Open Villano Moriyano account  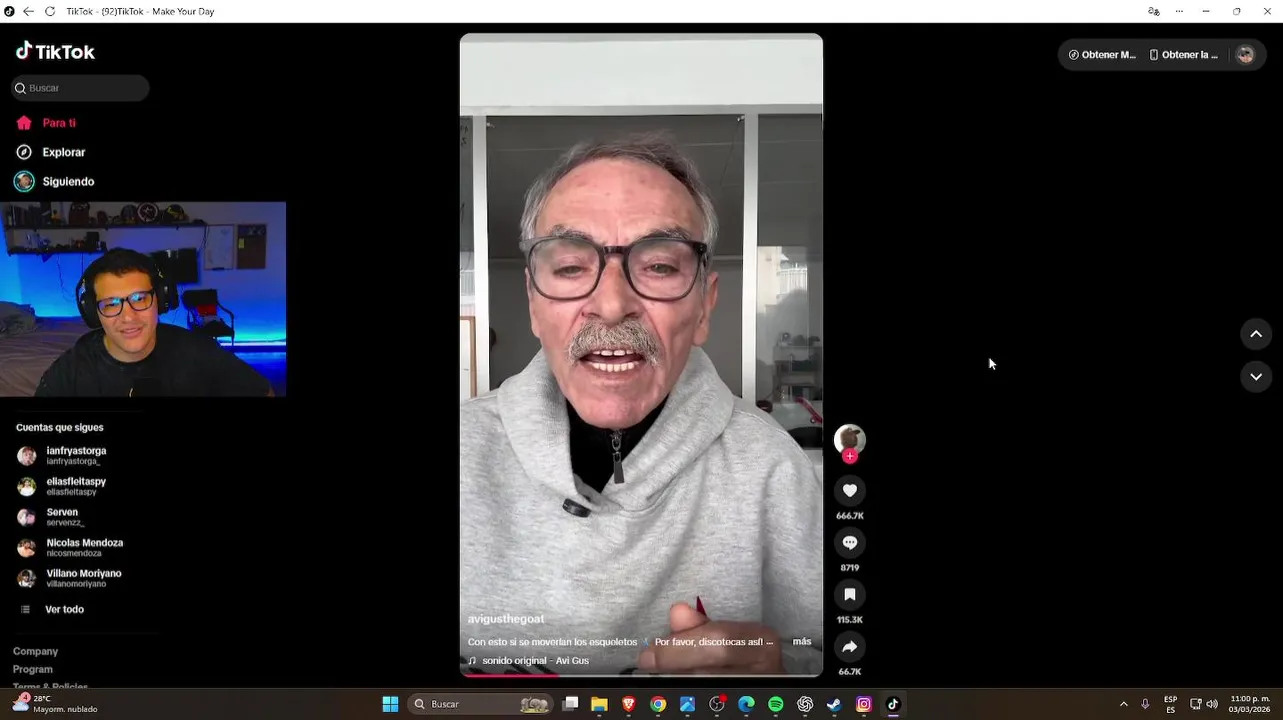[x=83, y=578]
